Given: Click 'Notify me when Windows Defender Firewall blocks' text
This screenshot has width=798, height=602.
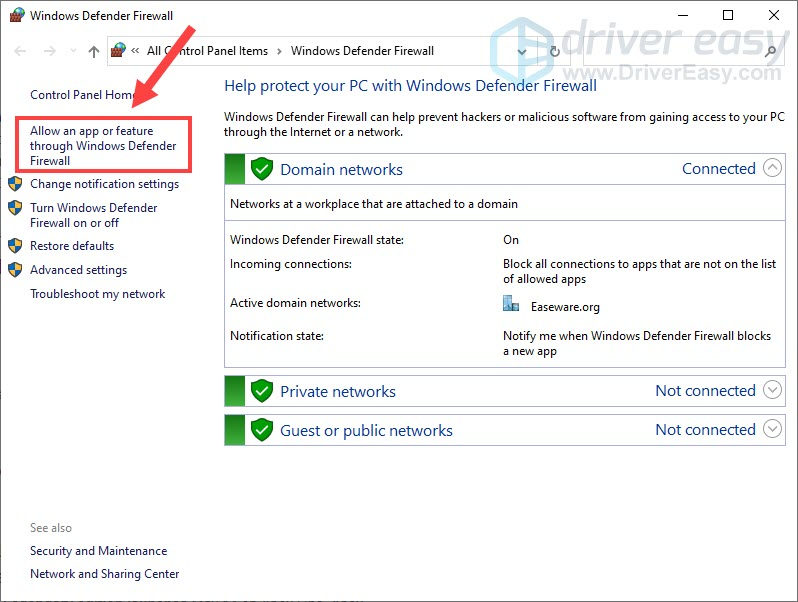Looking at the screenshot, I should [637, 343].
